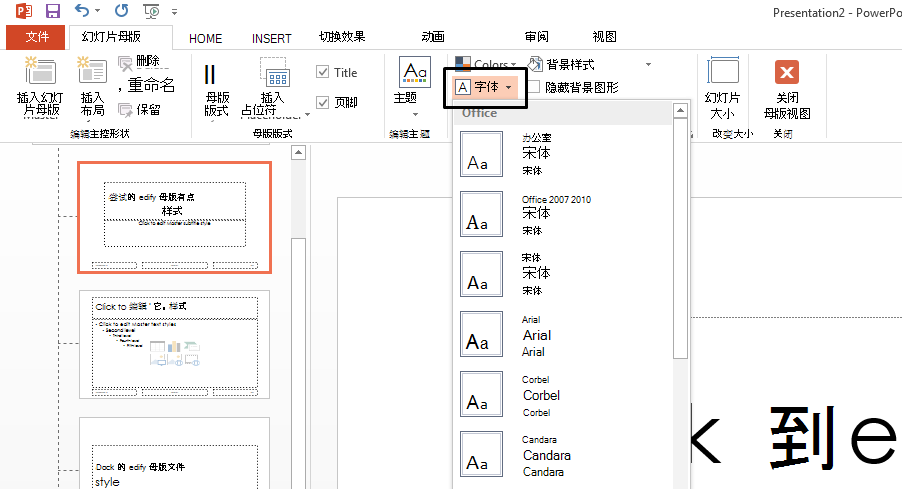
Task: Open the 切换效果 tab
Action: click(x=342, y=37)
